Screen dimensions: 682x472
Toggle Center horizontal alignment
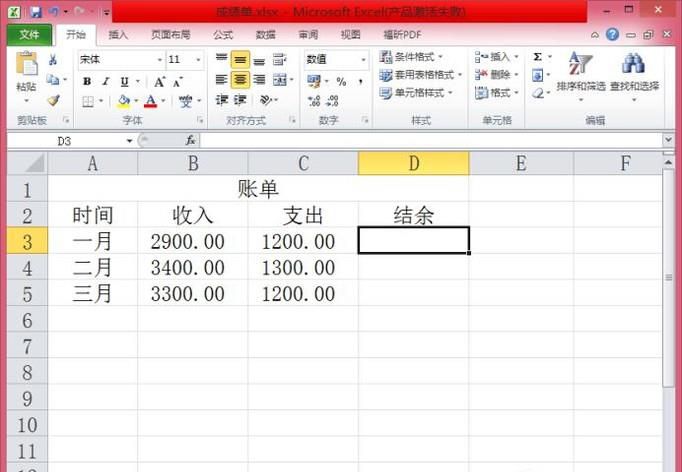tap(240, 80)
